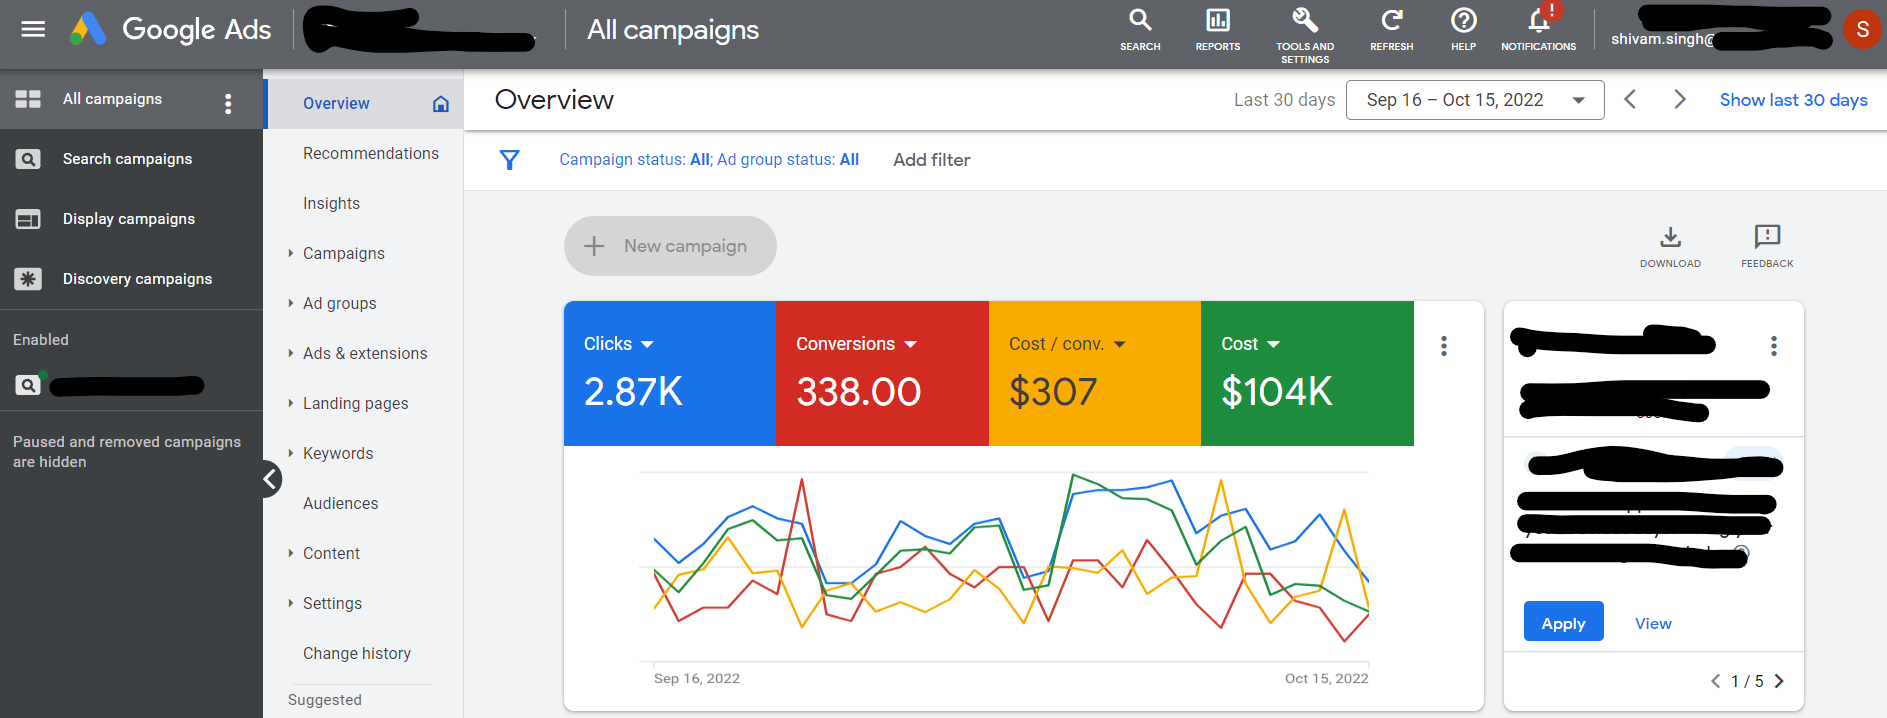Image resolution: width=1887 pixels, height=718 pixels.
Task: View Notifications bell
Action: (1539, 30)
